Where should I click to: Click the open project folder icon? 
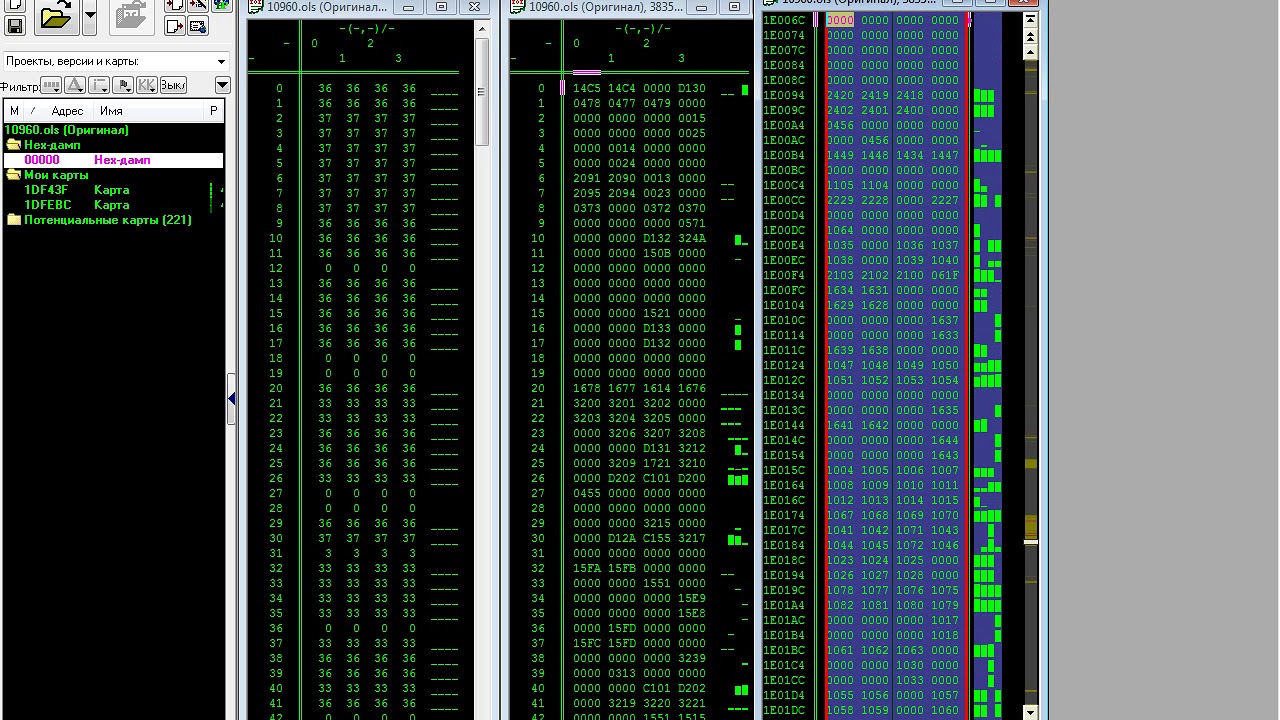point(56,17)
